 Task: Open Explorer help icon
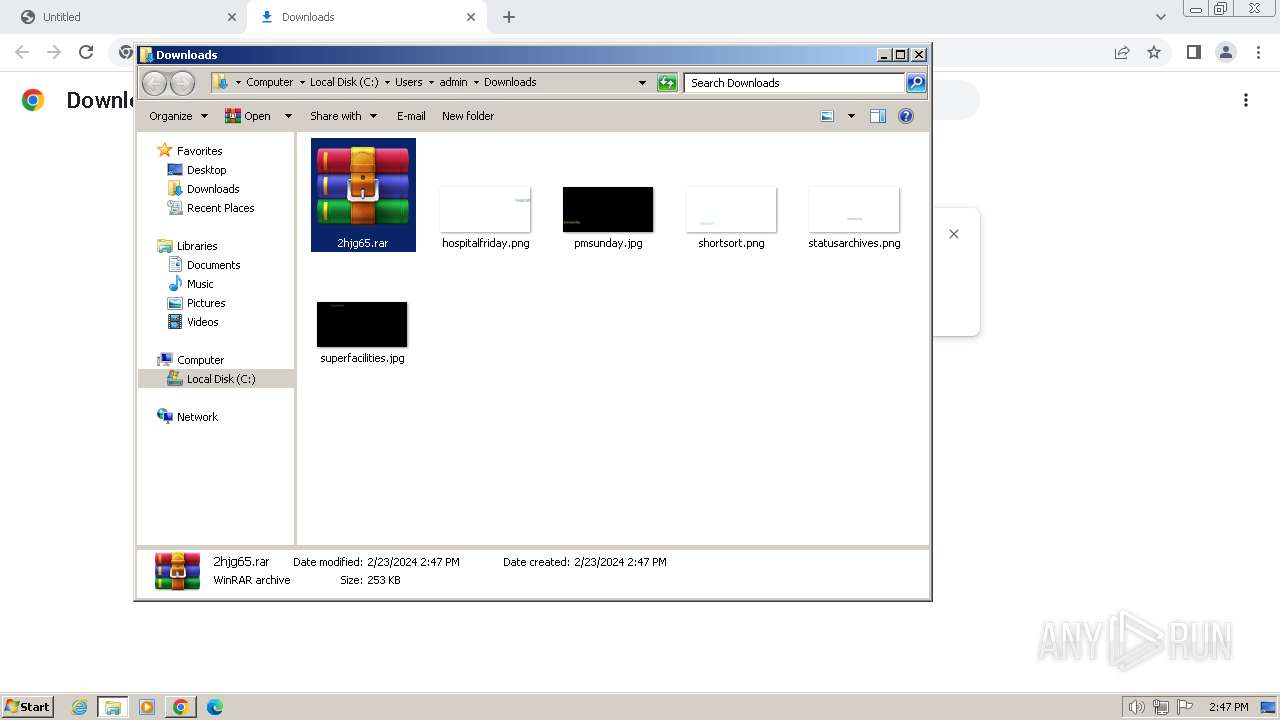coord(906,116)
